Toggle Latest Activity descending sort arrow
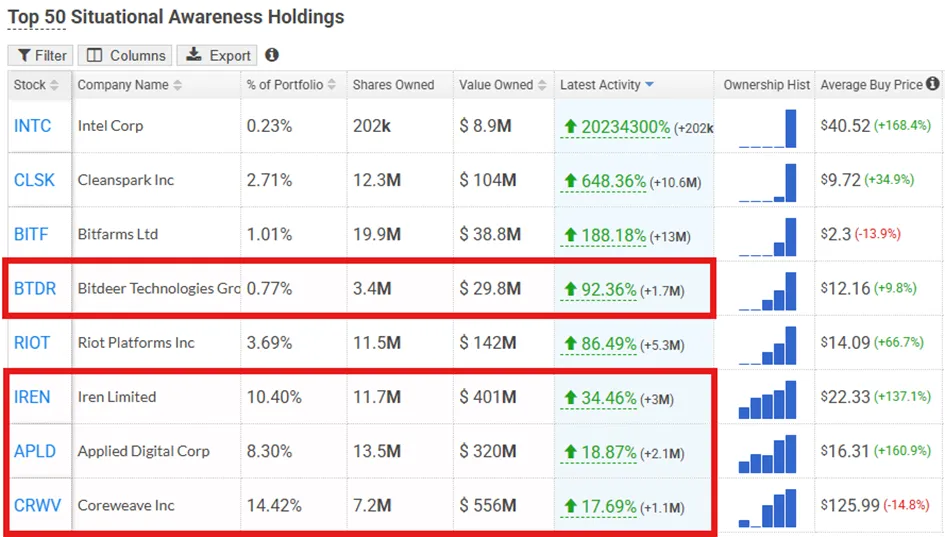The width and height of the screenshot is (945, 537). click(x=649, y=85)
